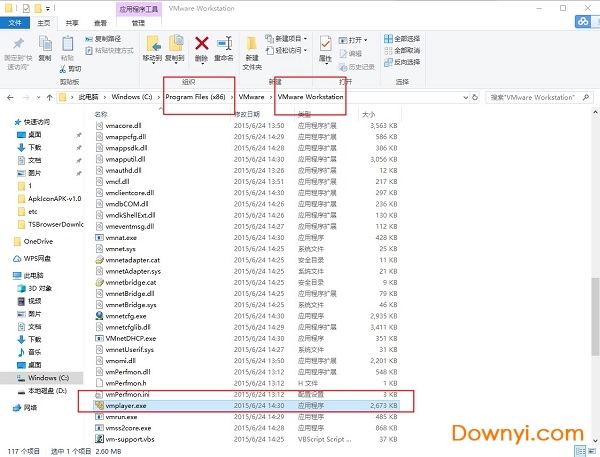600x457 pixels.
Task: Click the up one level arrow
Action: click(x=49, y=98)
